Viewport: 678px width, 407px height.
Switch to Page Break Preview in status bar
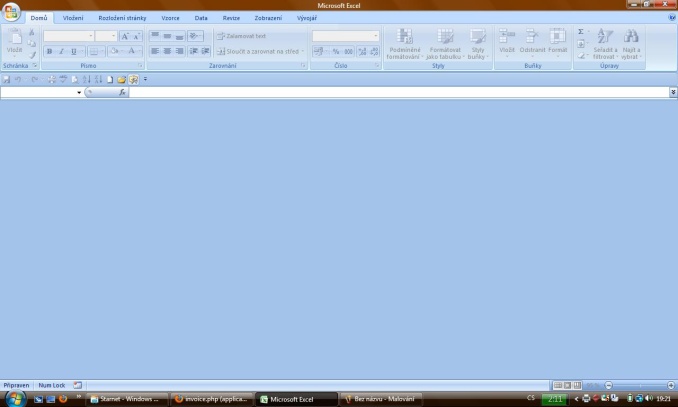click(577, 385)
